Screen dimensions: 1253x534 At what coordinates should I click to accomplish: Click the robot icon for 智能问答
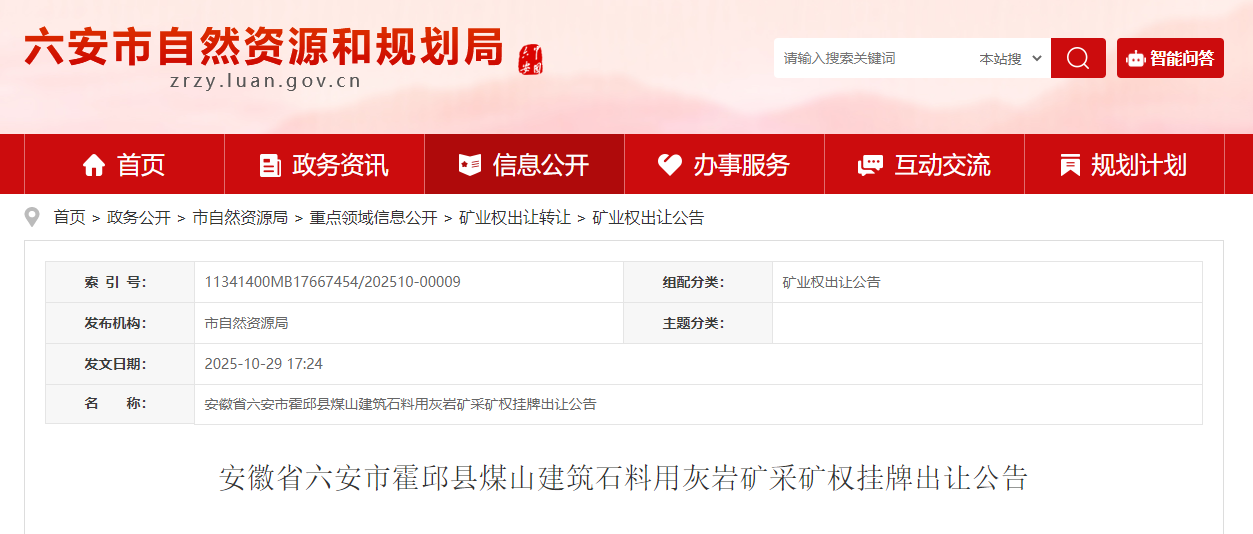(1135, 59)
